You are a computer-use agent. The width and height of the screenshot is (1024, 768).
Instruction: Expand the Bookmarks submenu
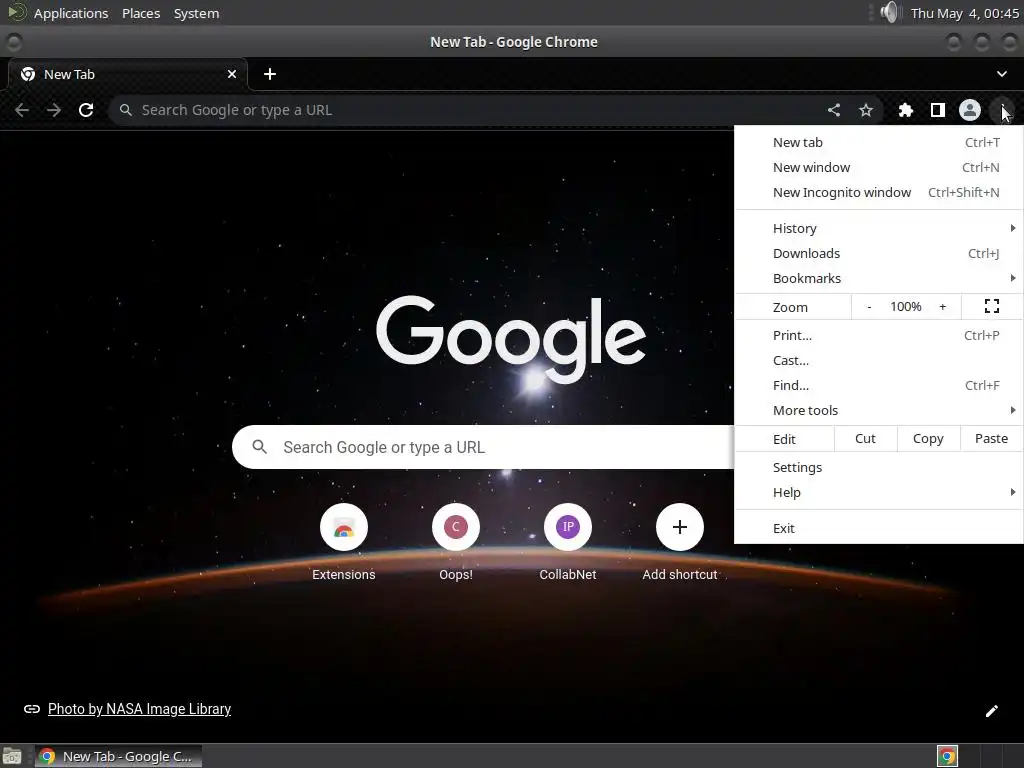(878, 278)
